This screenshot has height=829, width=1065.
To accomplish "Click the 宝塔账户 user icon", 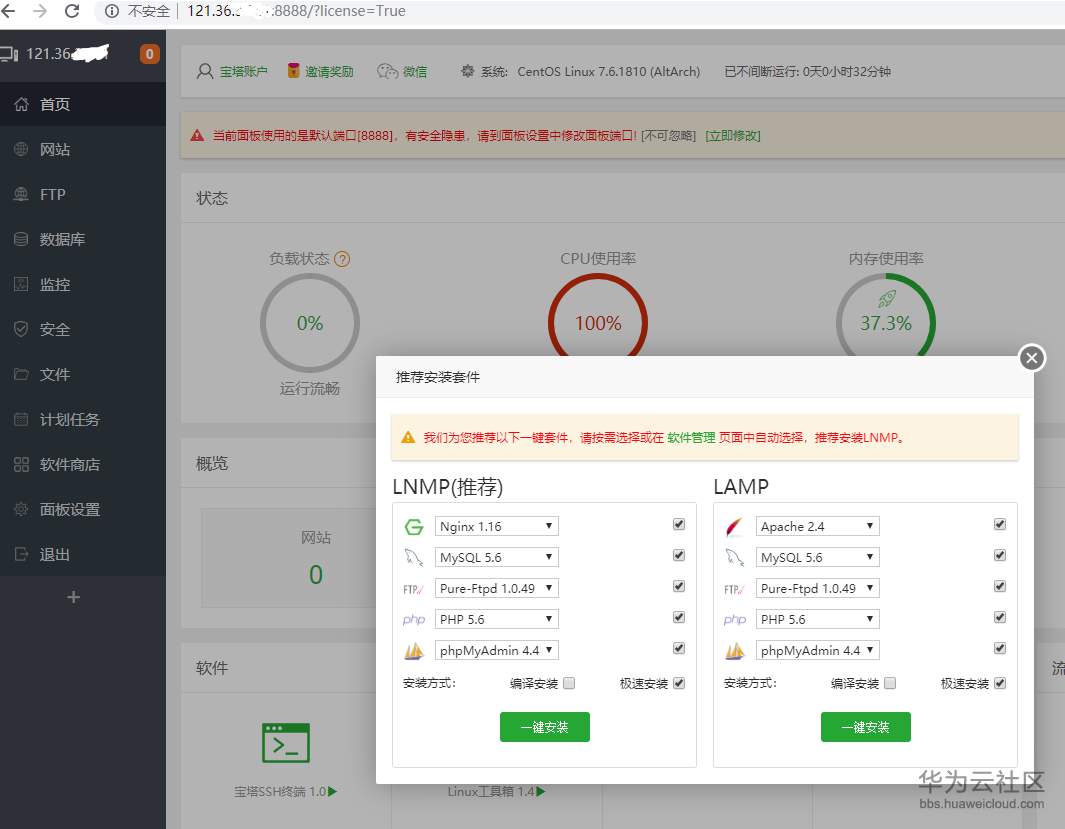I will coord(204,71).
